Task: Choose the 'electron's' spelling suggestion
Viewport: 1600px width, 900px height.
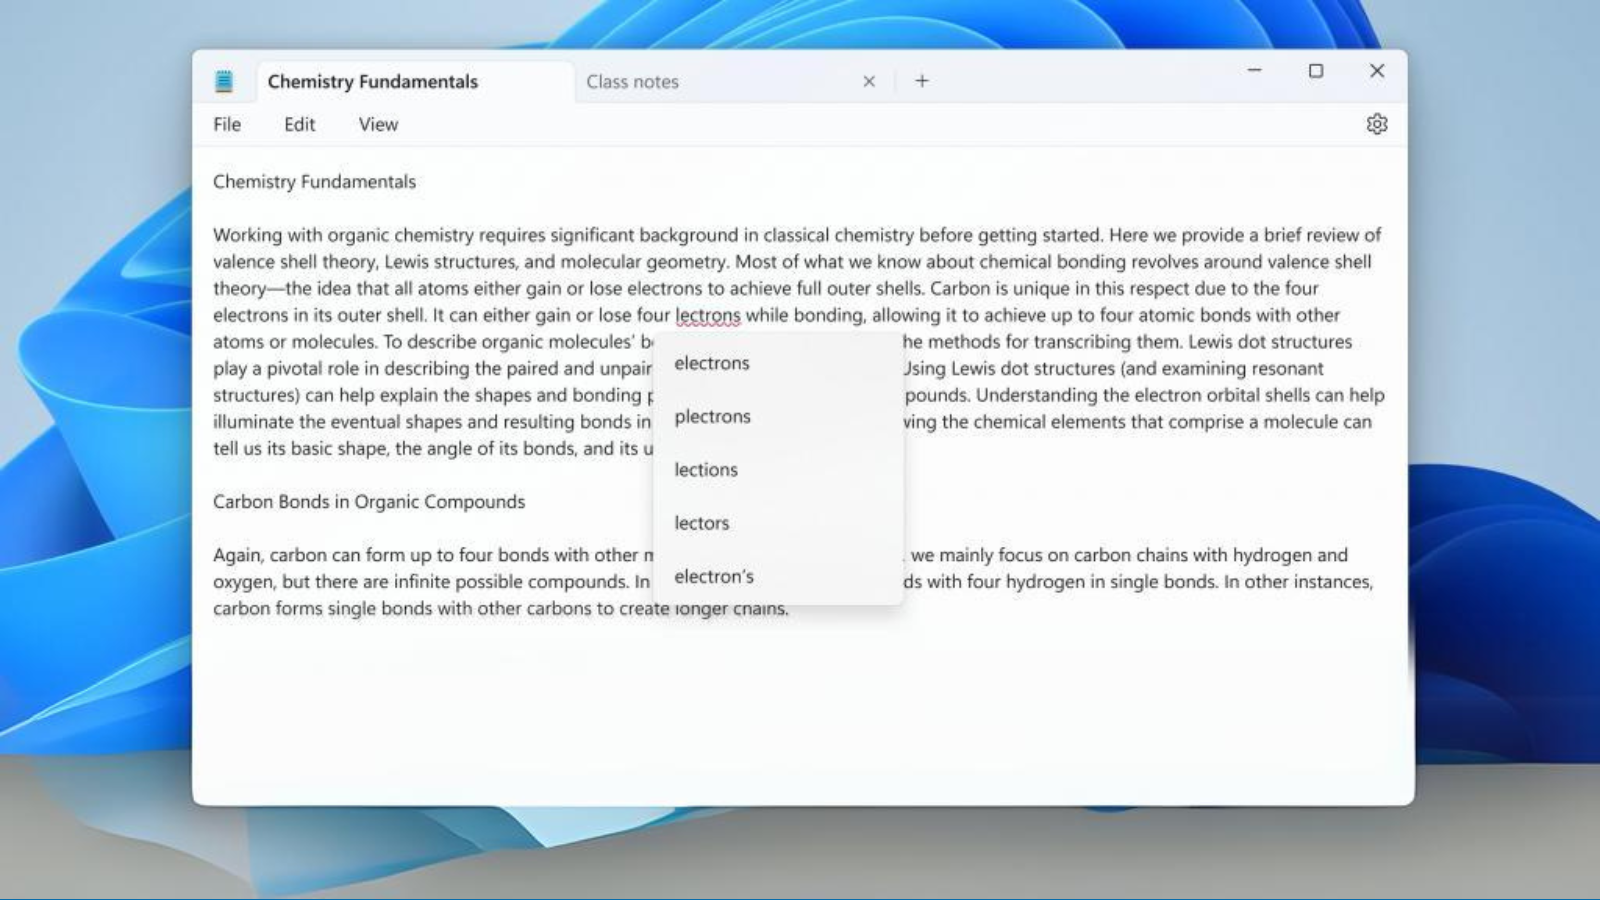Action: (778, 576)
